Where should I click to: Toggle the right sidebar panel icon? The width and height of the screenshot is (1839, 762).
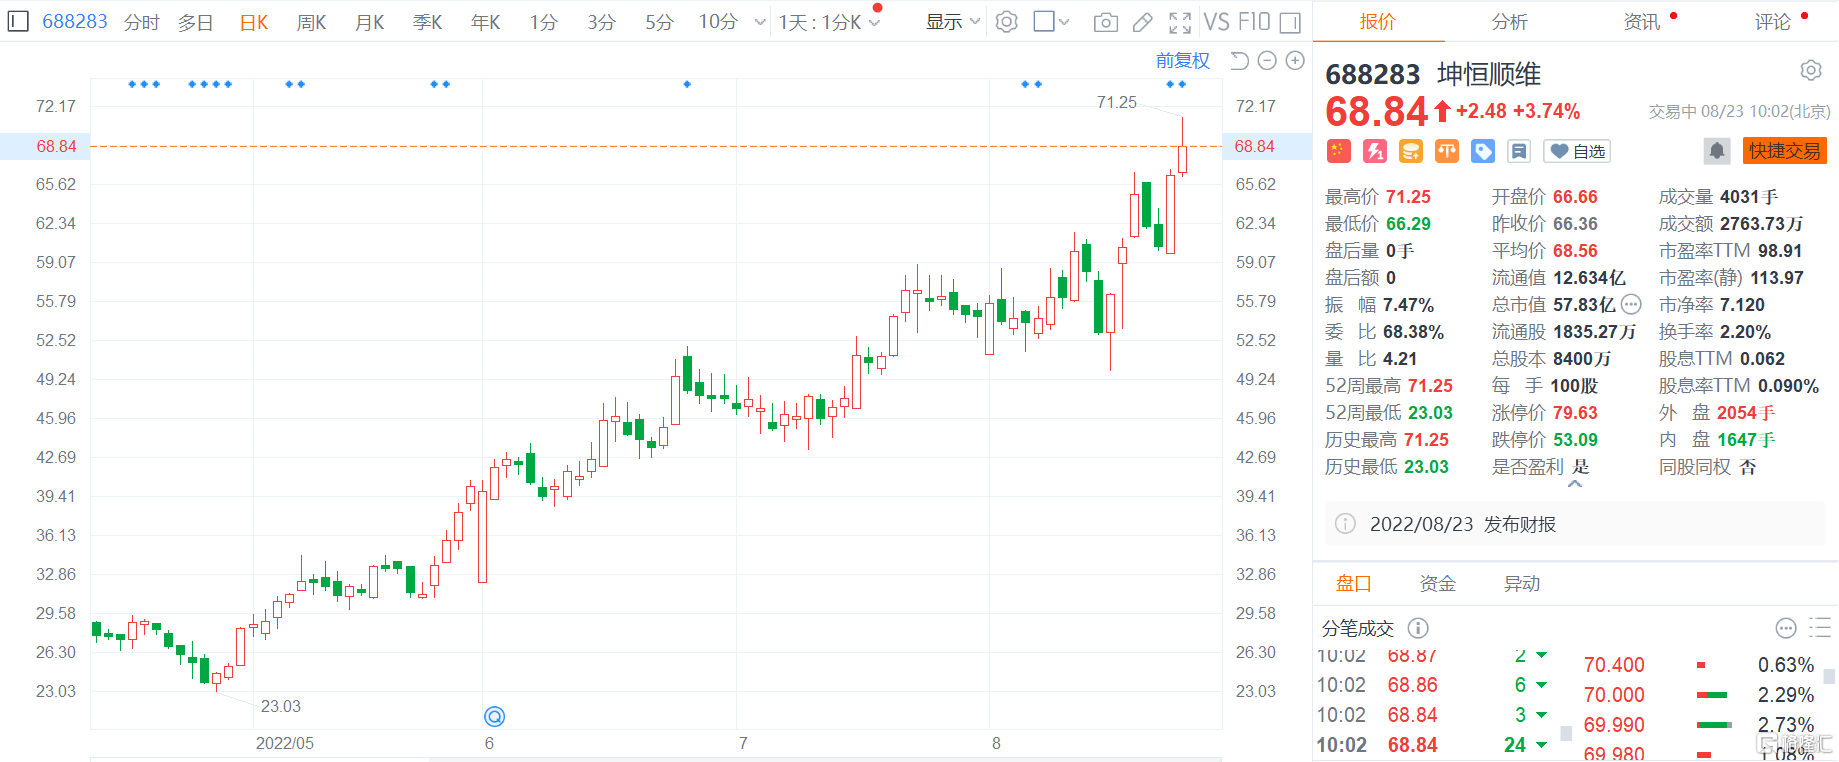(1290, 22)
